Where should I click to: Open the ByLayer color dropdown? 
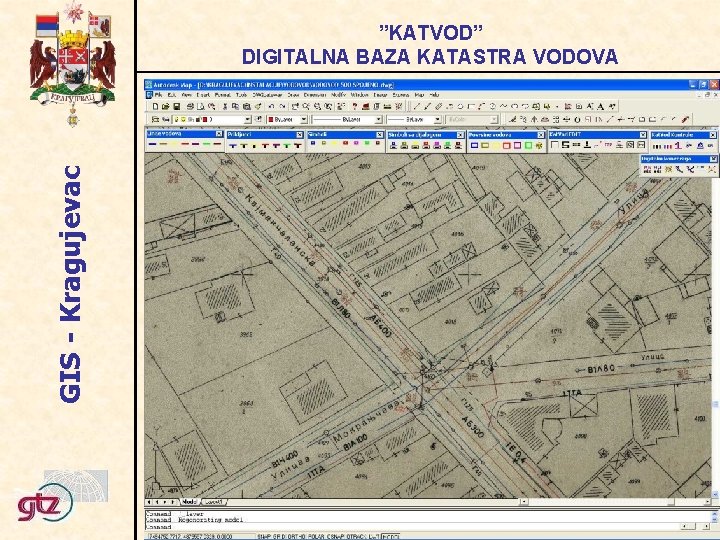pos(304,119)
